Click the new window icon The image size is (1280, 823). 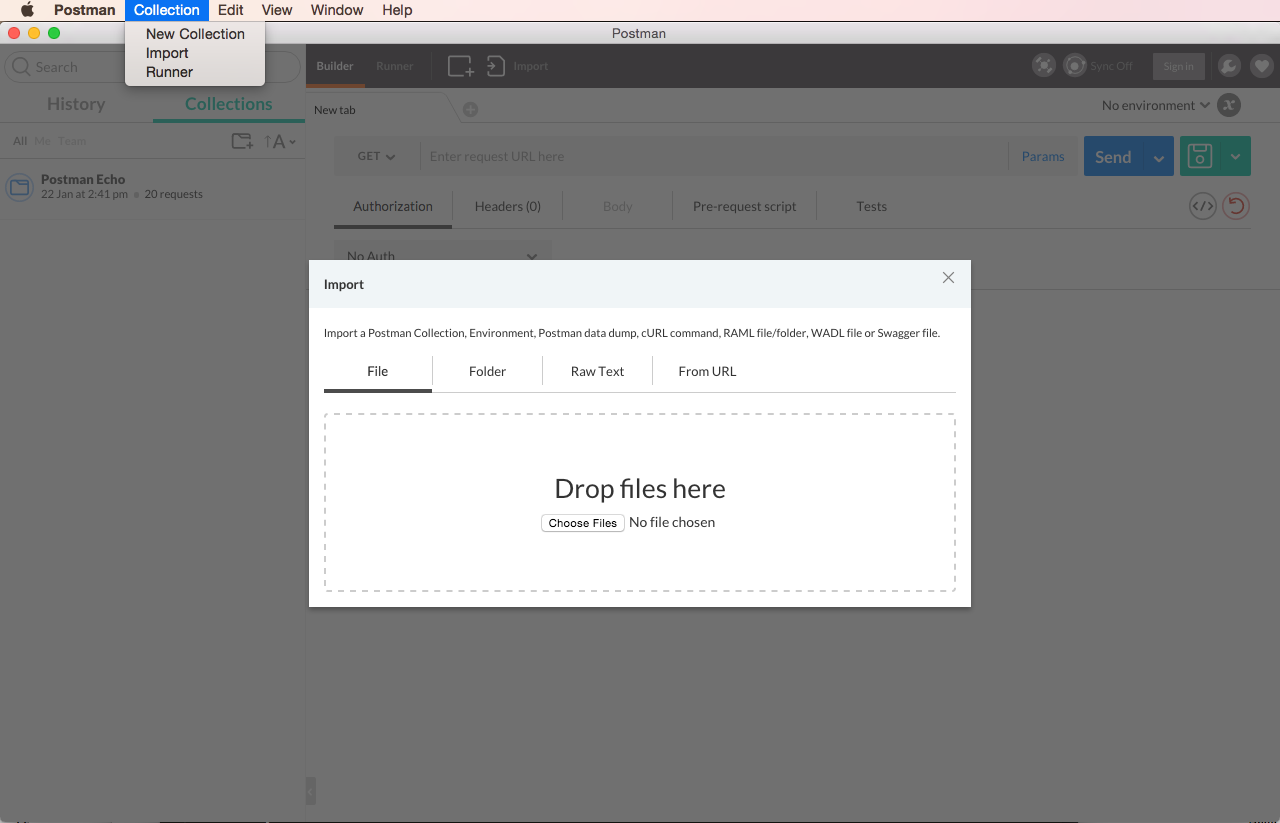tap(461, 66)
